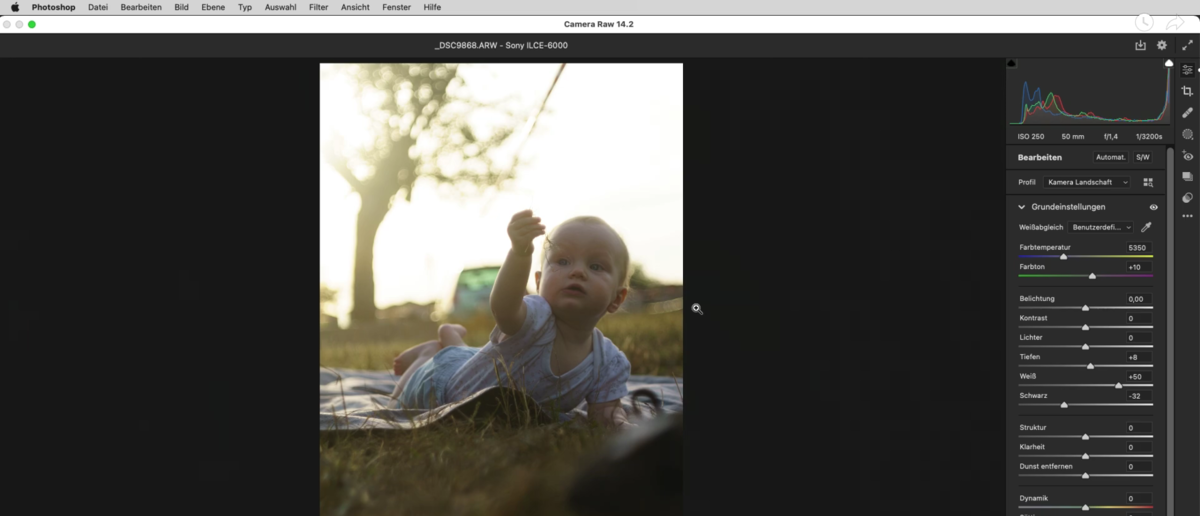Viewport: 1200px width, 516px height.
Task: Toggle highlight clipping warning in histogram
Action: [x=1168, y=64]
